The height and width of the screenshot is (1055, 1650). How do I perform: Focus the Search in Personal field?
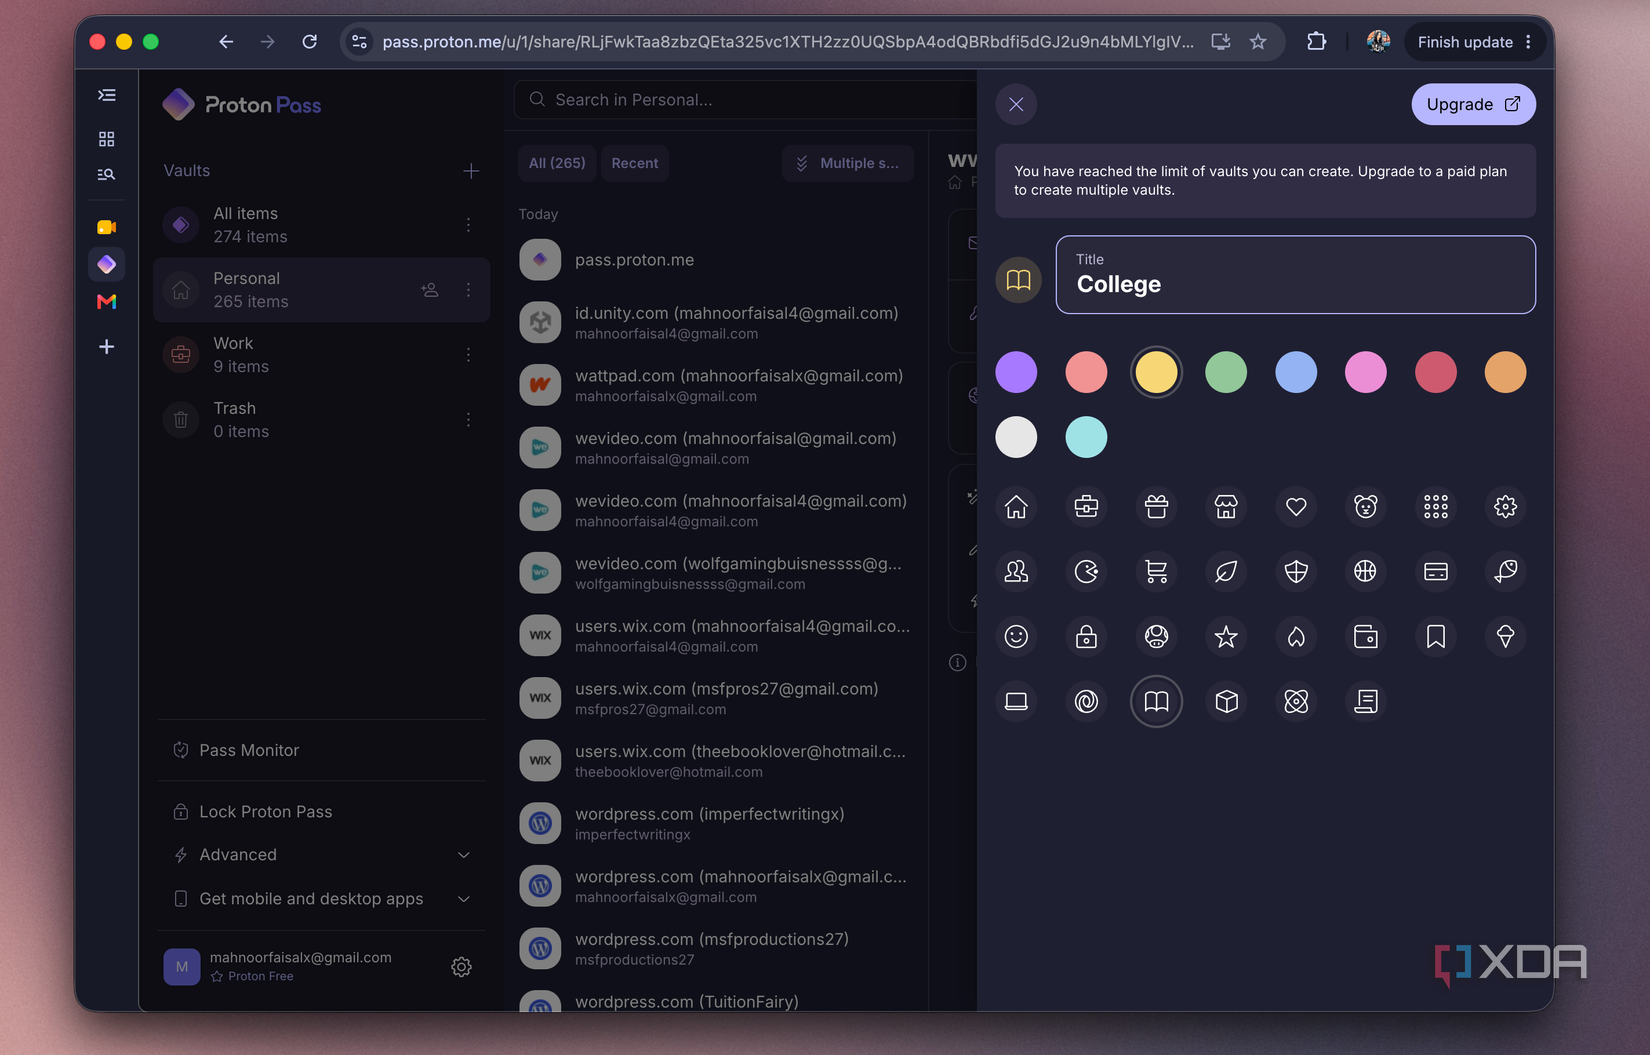click(745, 100)
